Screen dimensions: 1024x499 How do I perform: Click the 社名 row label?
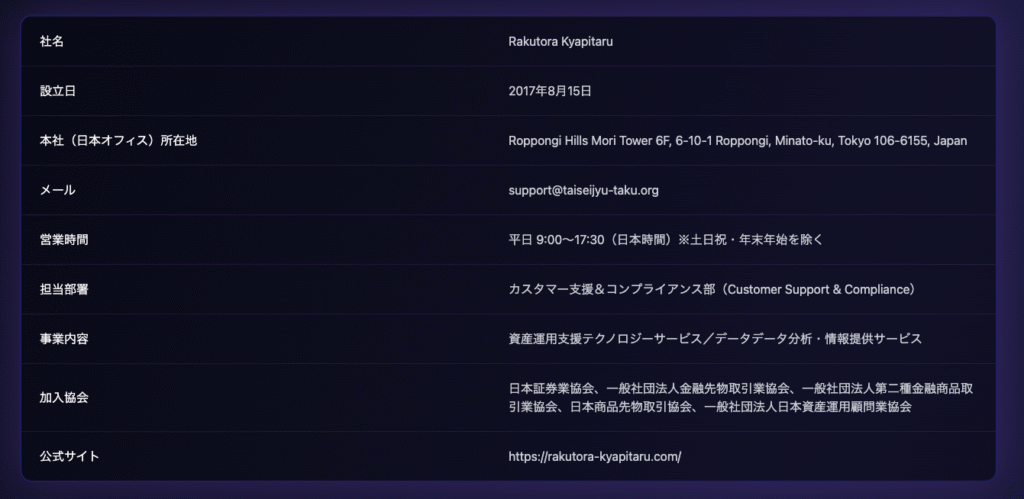pos(52,41)
